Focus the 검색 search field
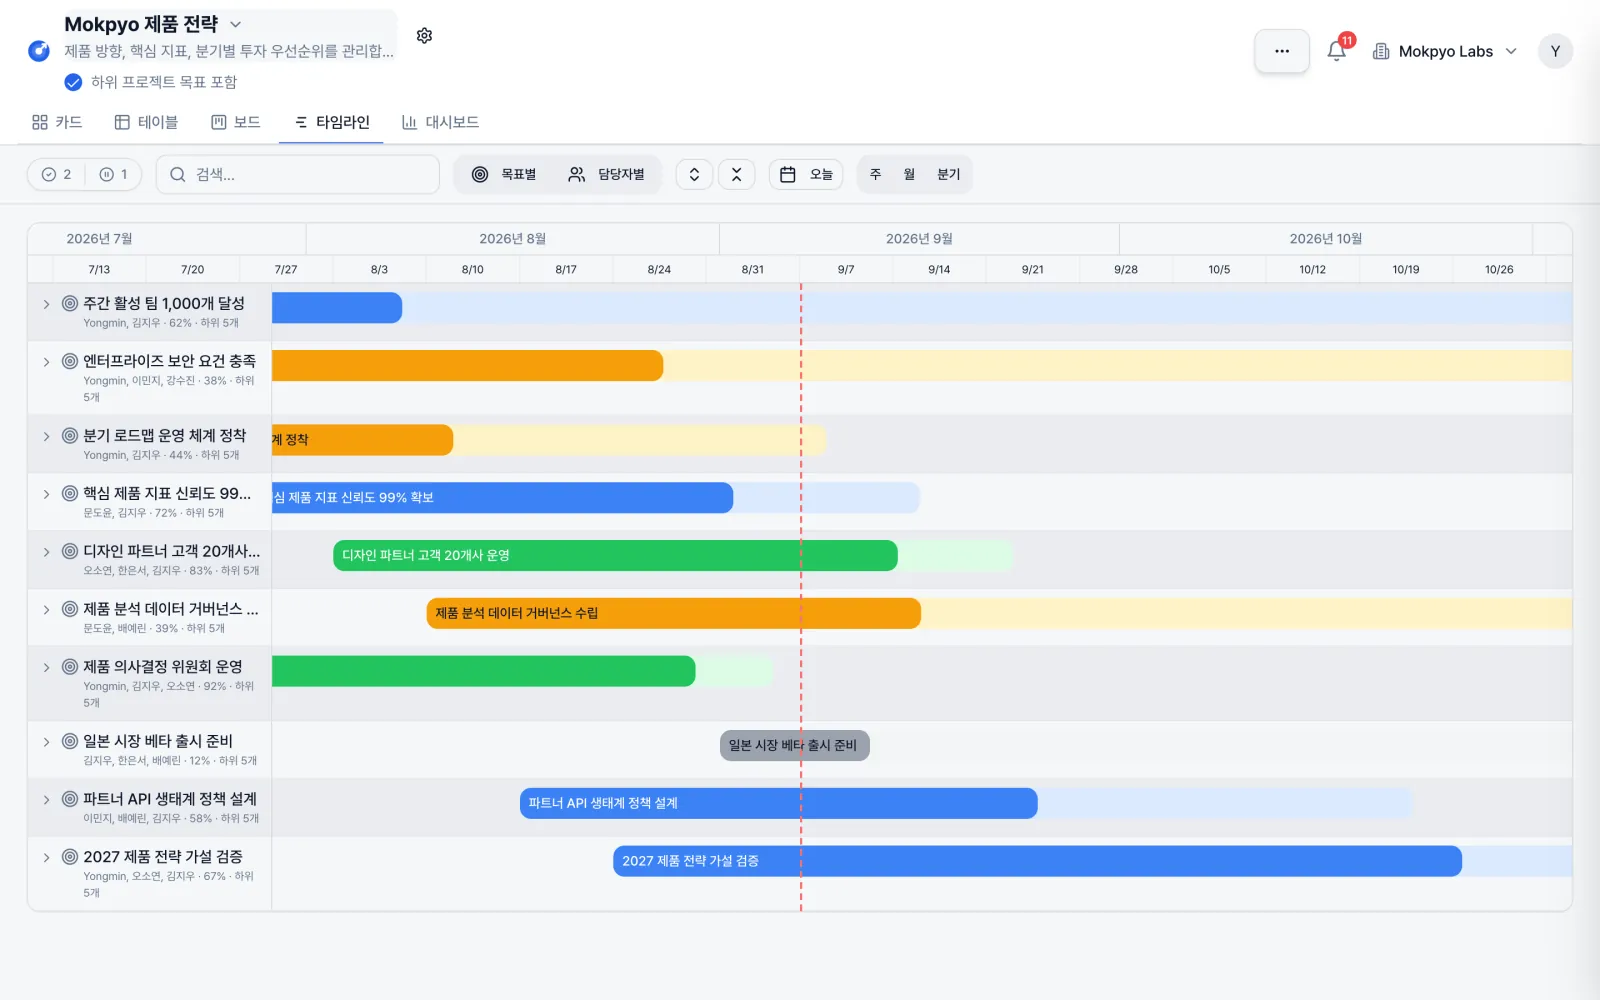The image size is (1600, 1000). (x=298, y=174)
